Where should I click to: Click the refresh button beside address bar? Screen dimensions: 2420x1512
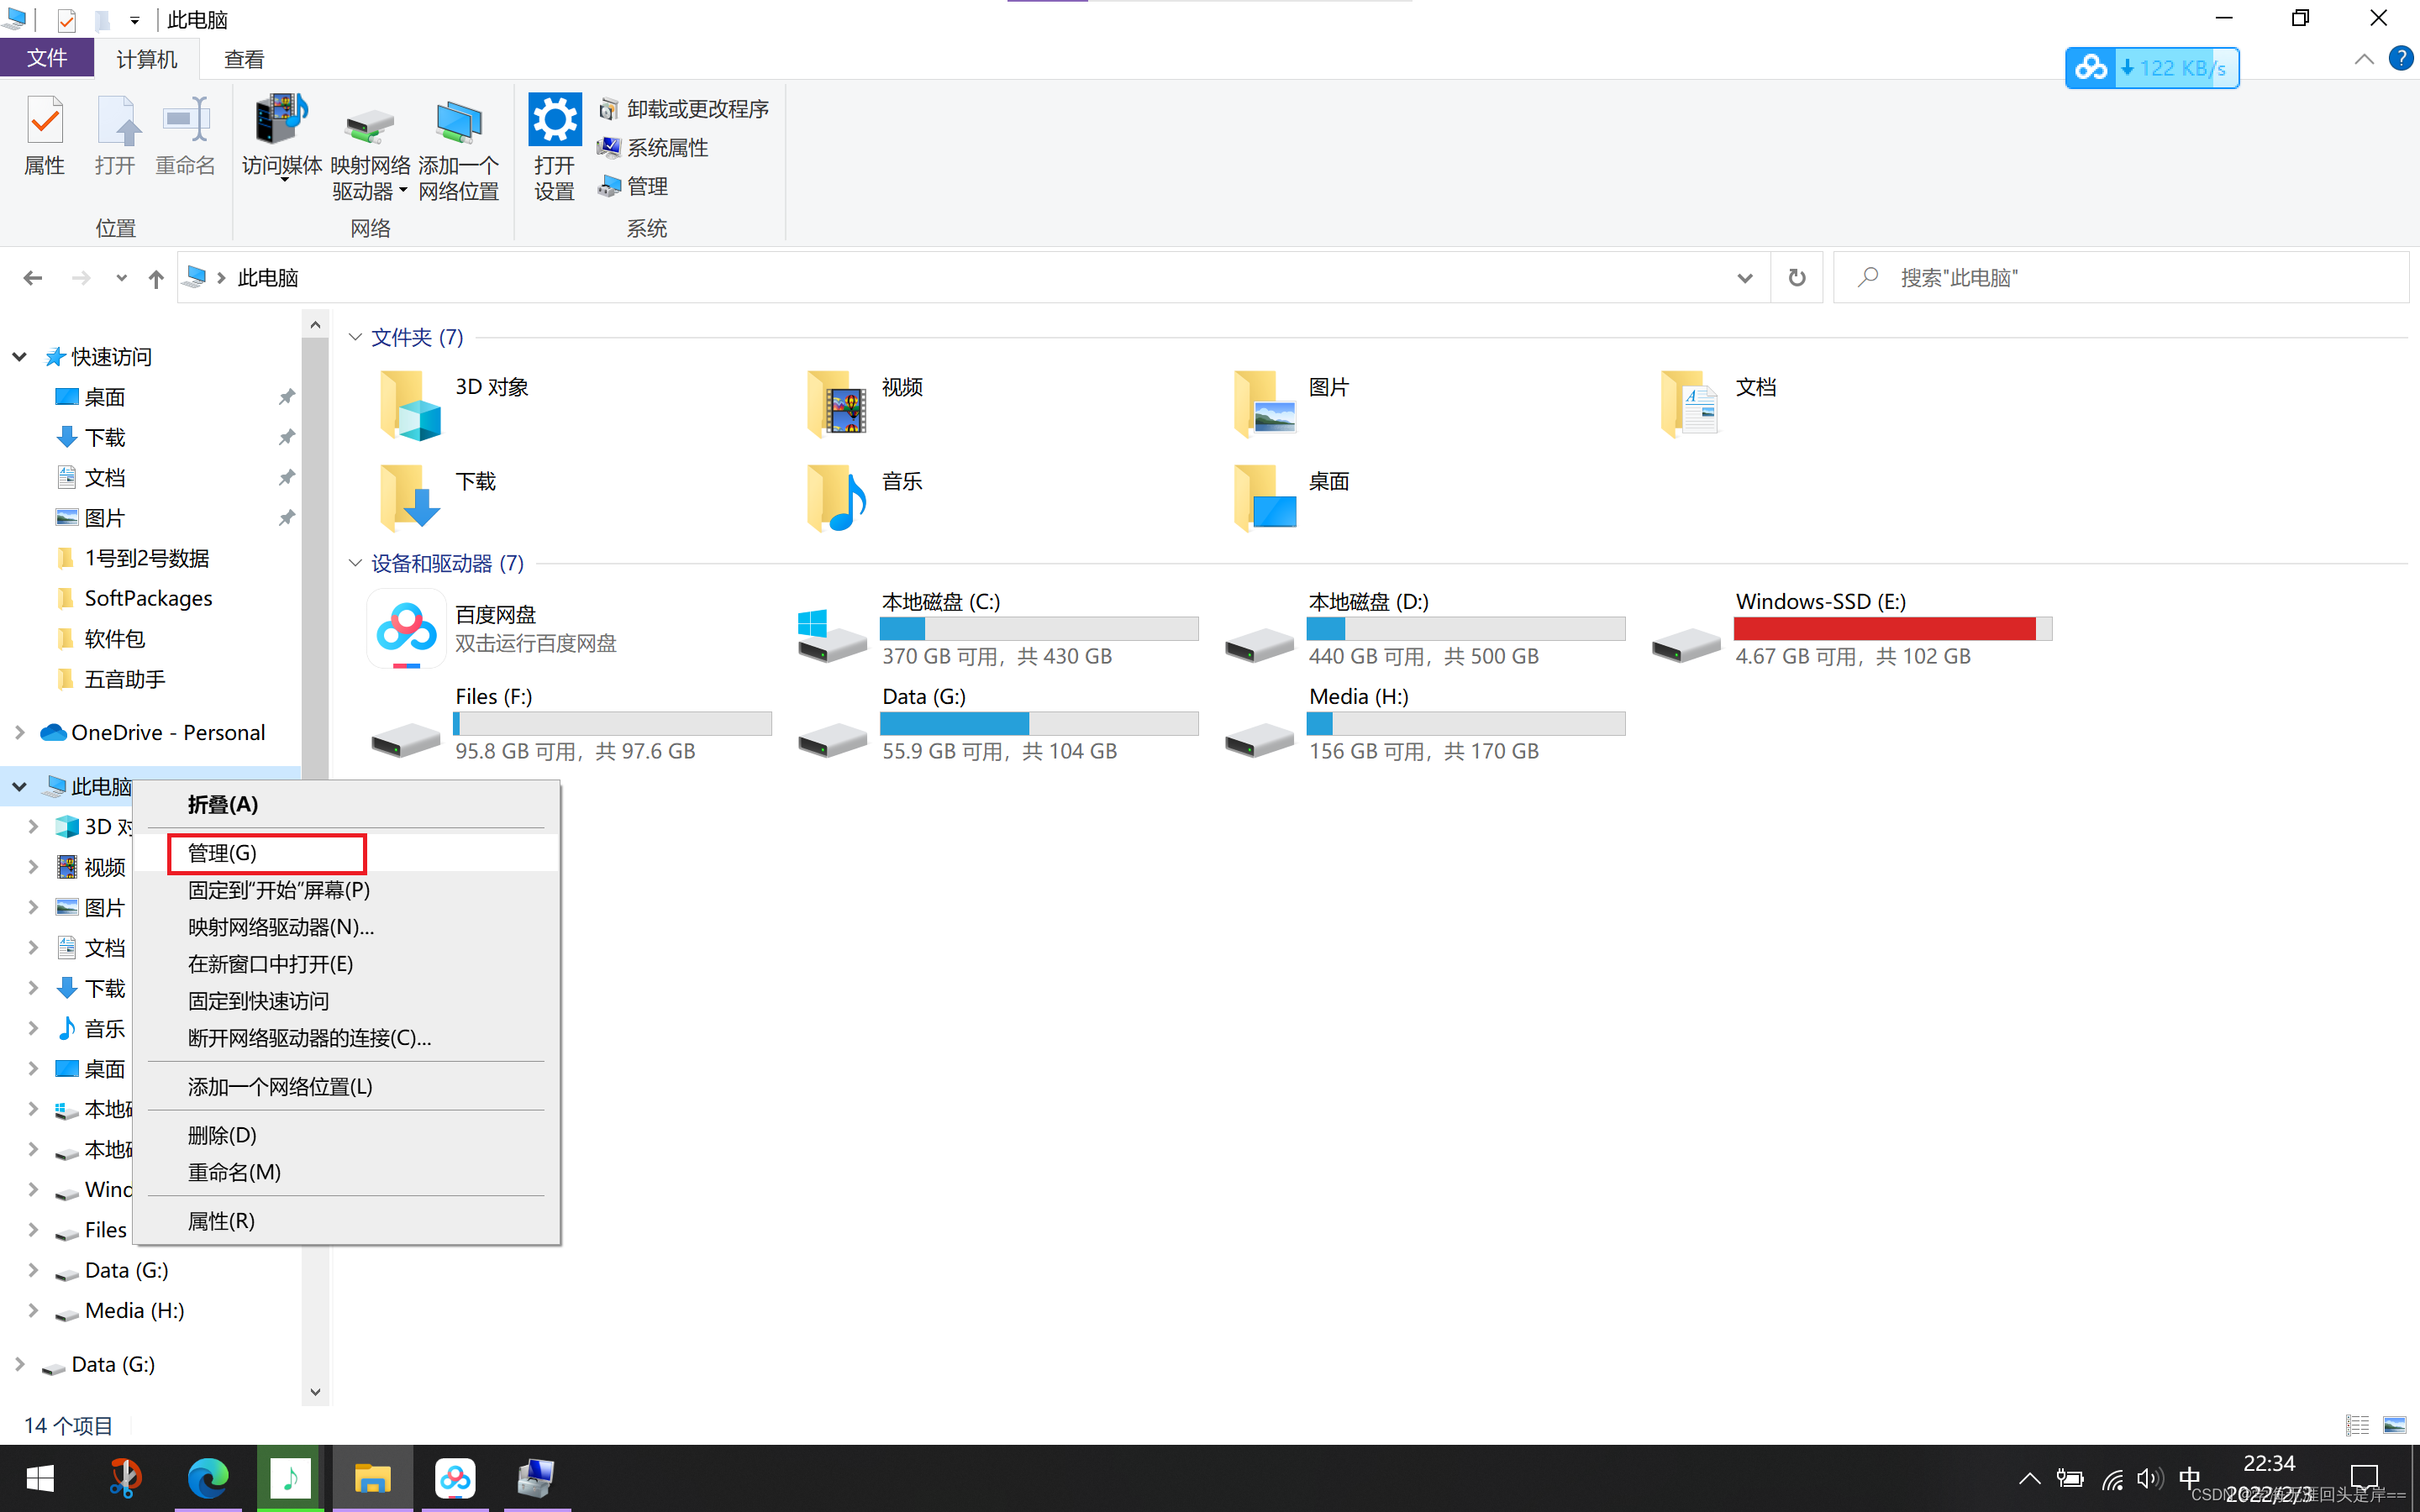tap(1796, 278)
